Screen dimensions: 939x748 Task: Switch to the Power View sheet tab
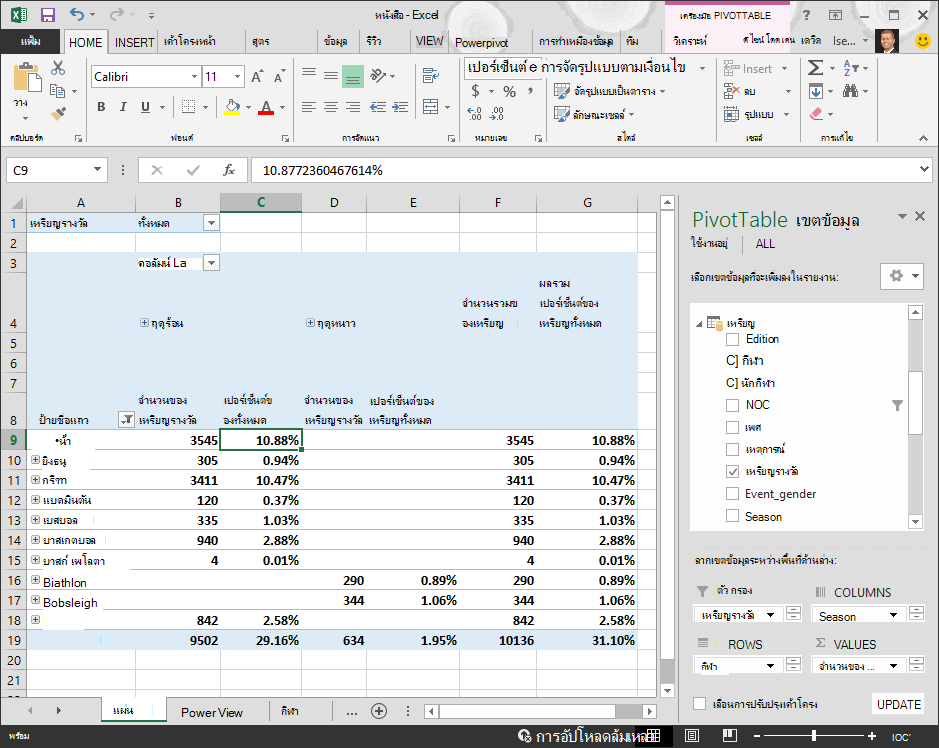212,712
